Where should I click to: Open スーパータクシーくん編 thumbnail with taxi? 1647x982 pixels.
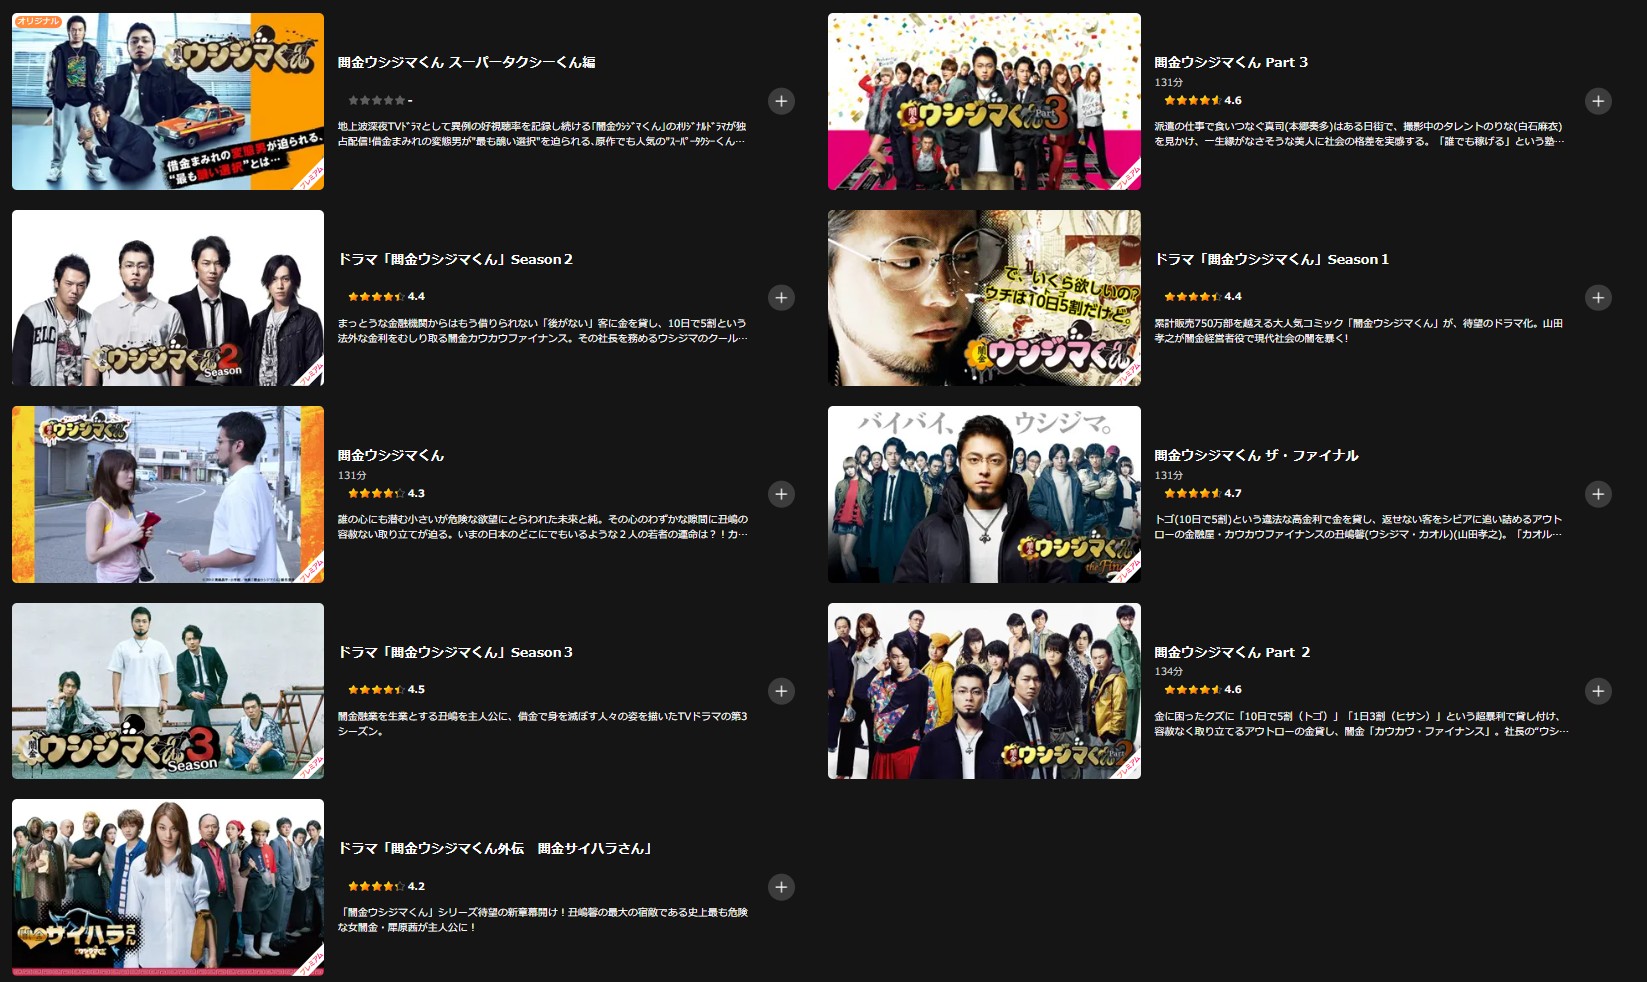point(168,101)
